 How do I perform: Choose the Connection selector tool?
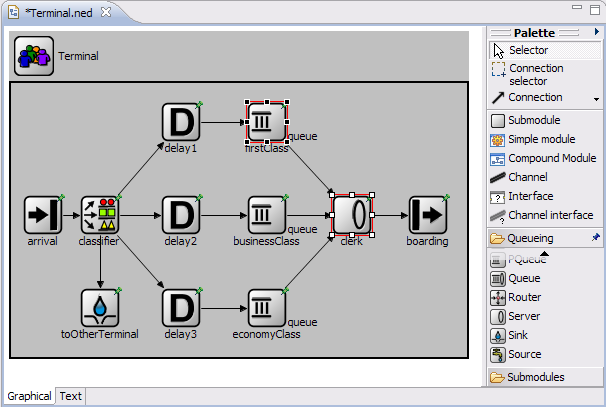545,74
